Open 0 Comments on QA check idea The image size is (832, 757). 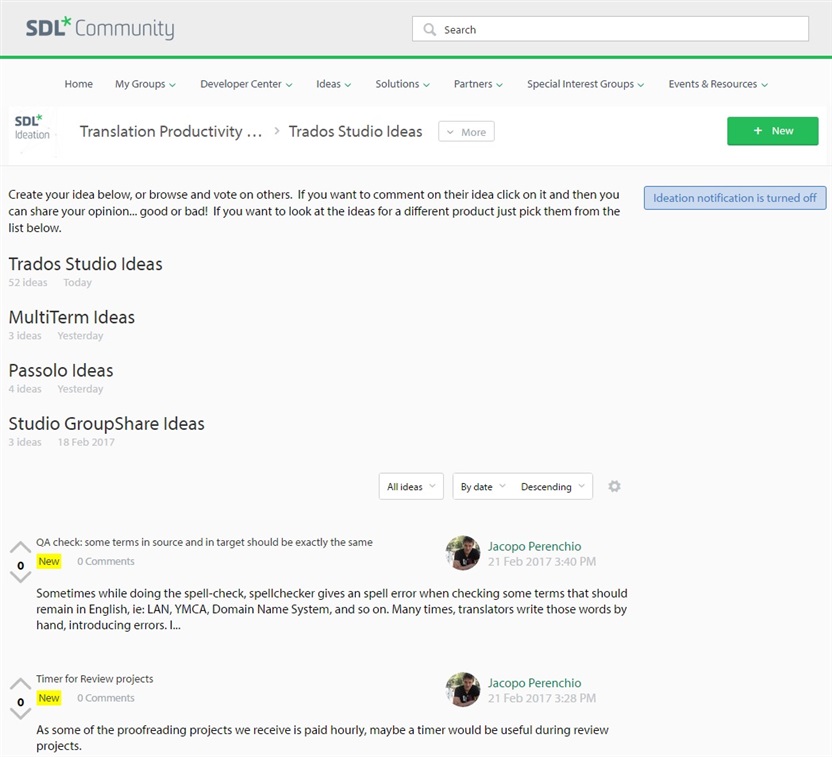(x=106, y=561)
